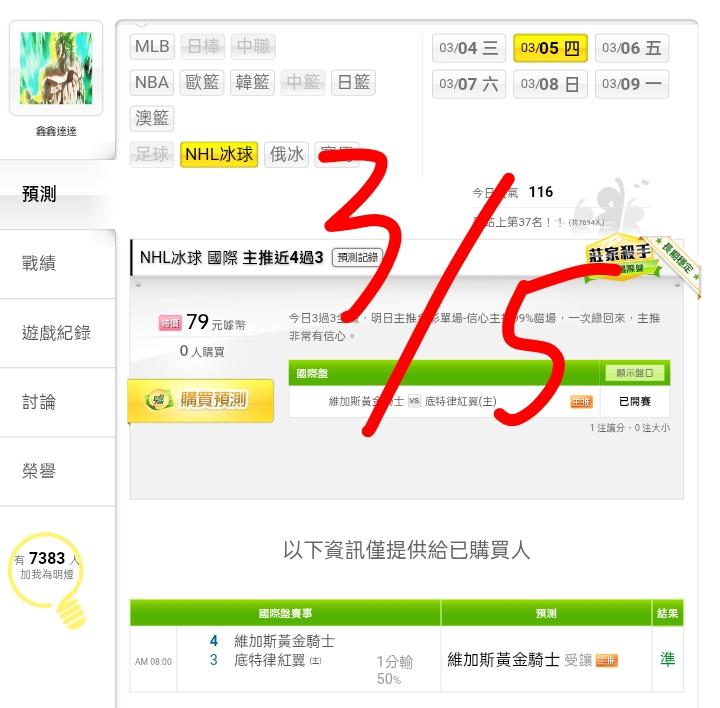Select the MLB league filter
The height and width of the screenshot is (708, 720).
click(152, 46)
